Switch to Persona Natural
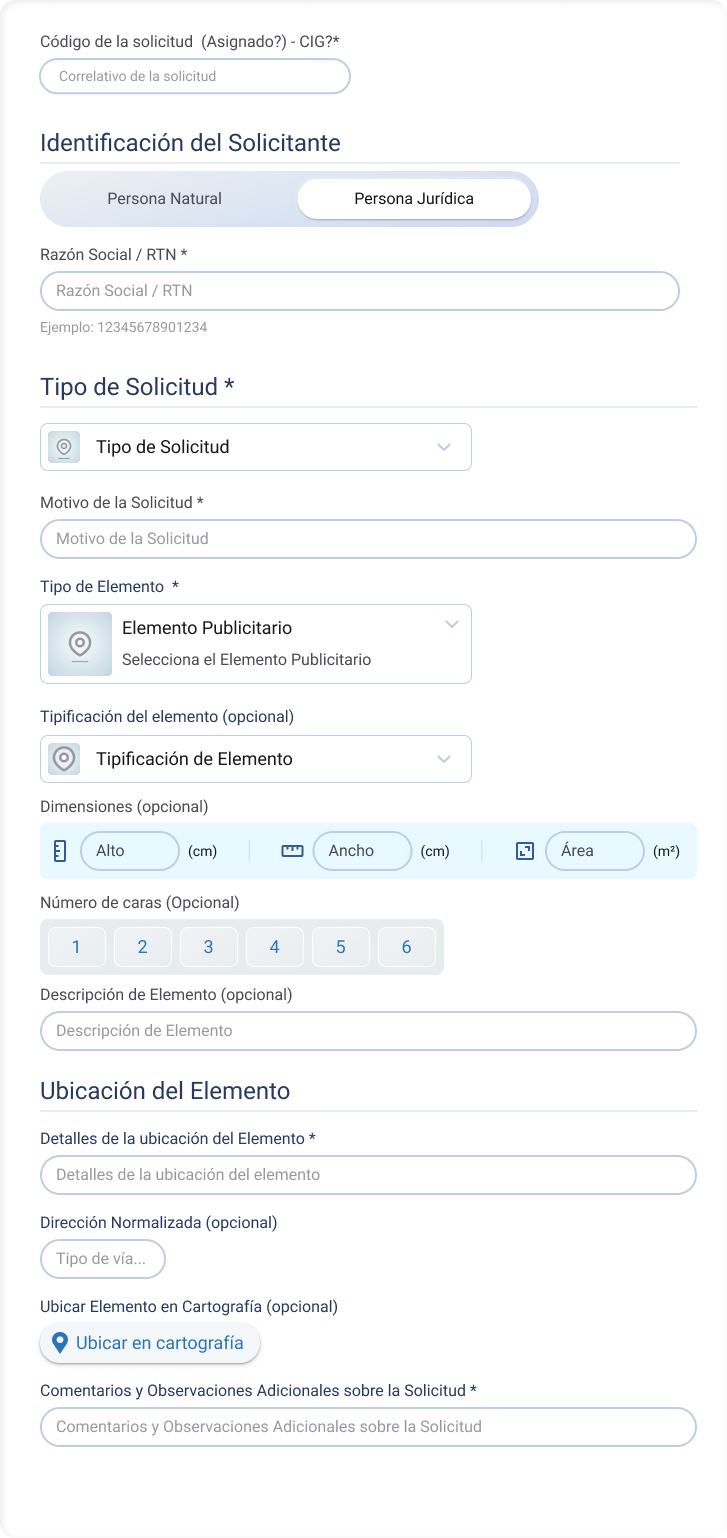This screenshot has height=1538, width=727. pos(164,198)
